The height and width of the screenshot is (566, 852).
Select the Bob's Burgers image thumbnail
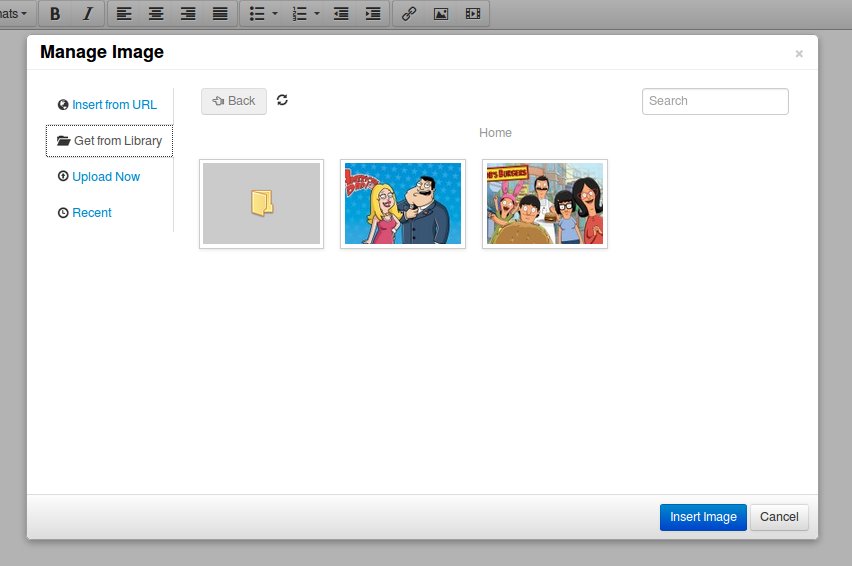click(544, 204)
